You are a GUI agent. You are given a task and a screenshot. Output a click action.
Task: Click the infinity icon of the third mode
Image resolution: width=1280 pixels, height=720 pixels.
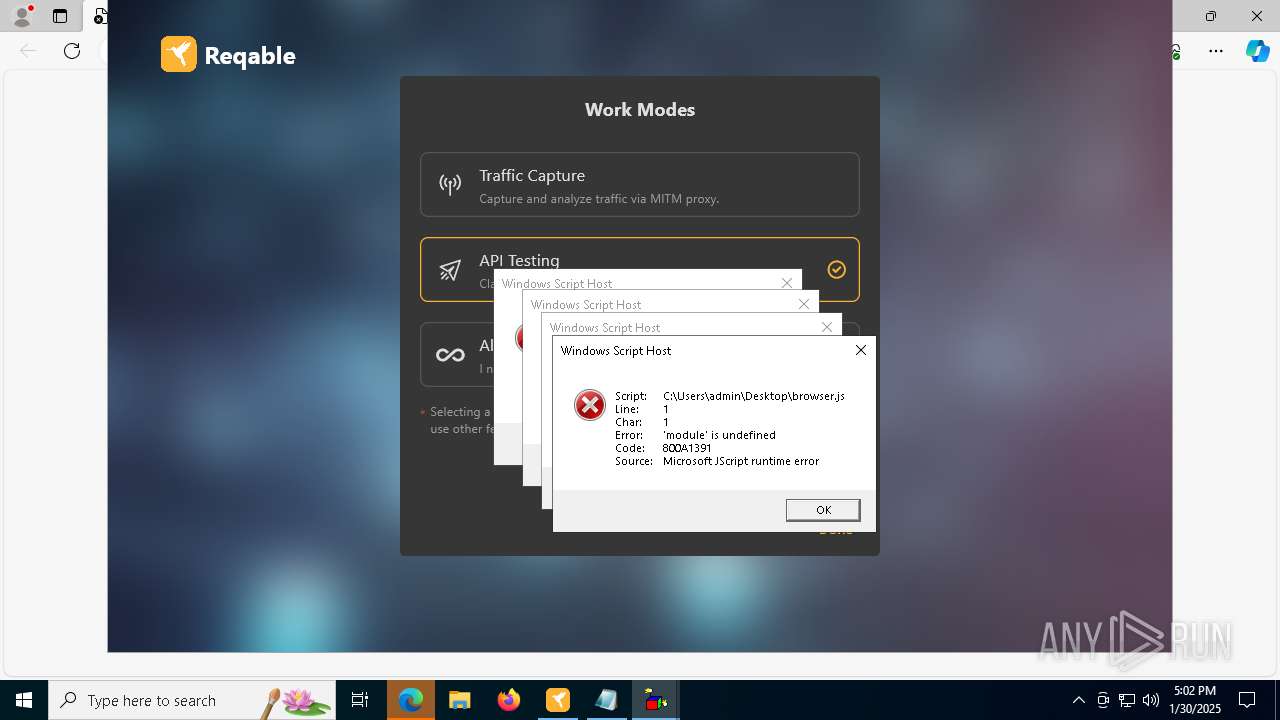(450, 355)
